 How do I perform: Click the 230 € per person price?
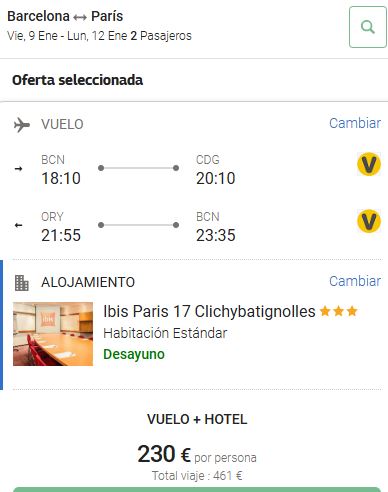197,455
